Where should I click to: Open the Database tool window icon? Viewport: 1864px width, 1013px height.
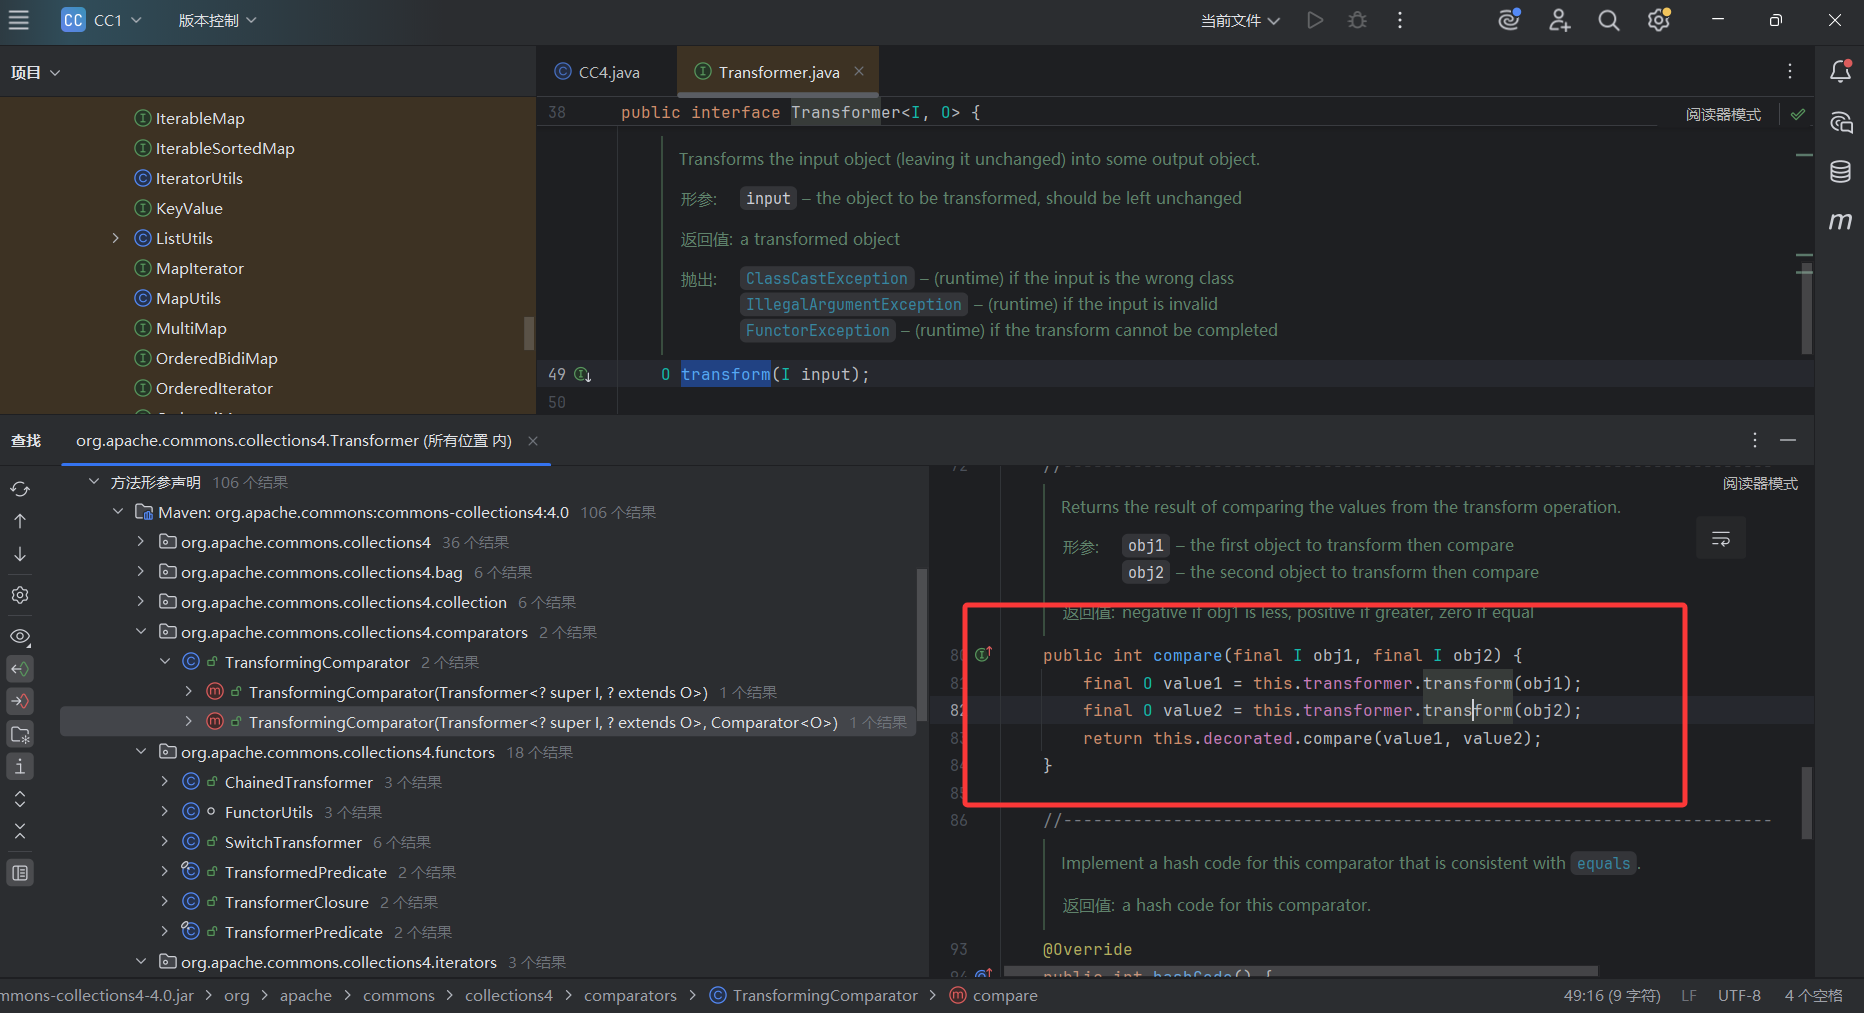(1840, 171)
